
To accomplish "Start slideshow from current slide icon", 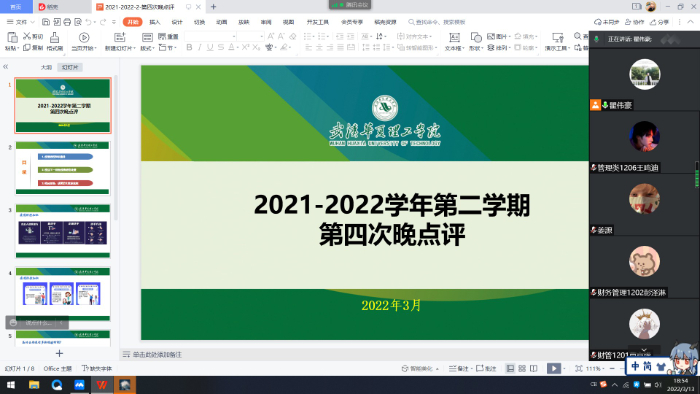I will click(x=84, y=37).
